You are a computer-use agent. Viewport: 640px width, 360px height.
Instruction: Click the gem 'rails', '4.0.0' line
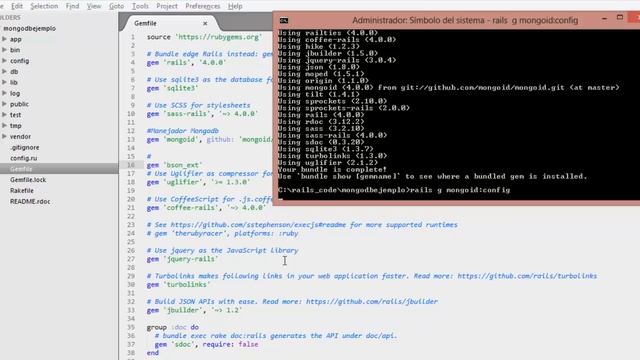click(186, 62)
